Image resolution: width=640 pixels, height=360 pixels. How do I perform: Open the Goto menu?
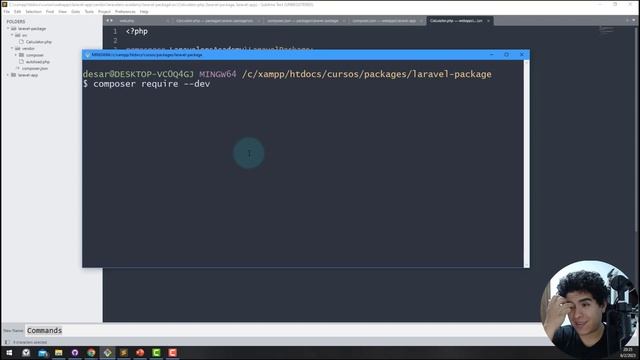click(x=76, y=12)
